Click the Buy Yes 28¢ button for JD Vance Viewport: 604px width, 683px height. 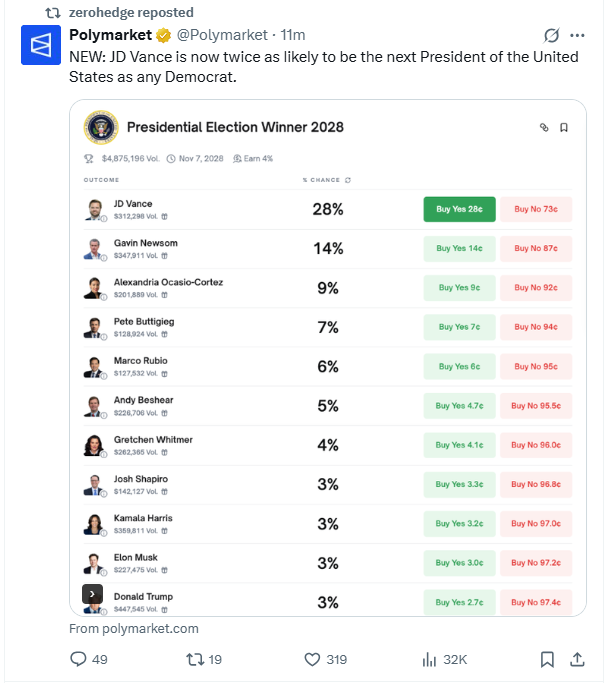[459, 209]
